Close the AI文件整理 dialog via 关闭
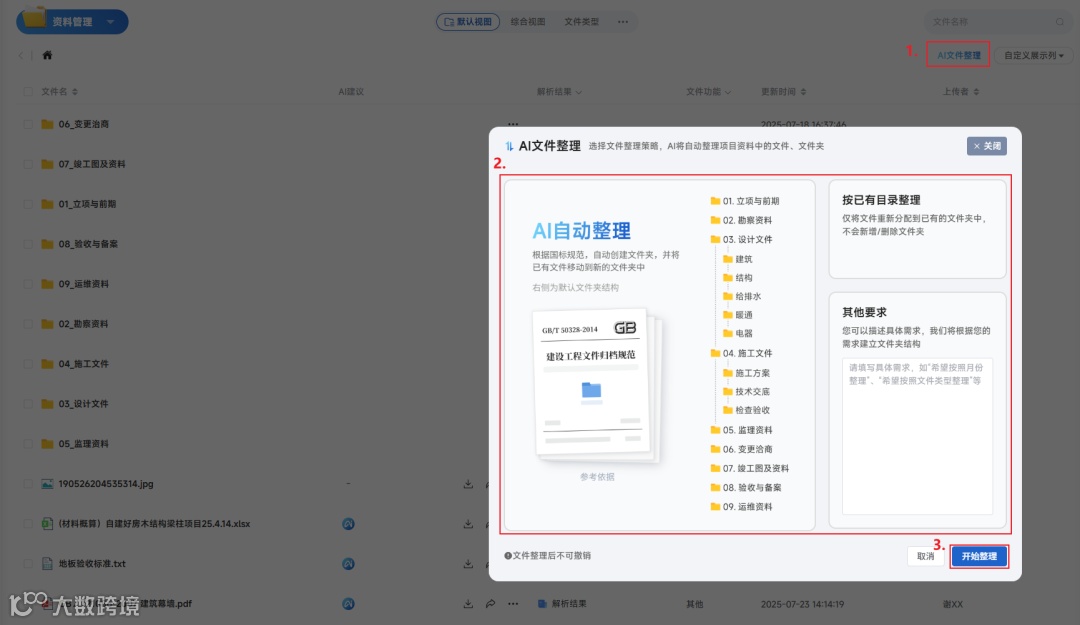Screen dimensions: 1080x625 tap(986, 146)
